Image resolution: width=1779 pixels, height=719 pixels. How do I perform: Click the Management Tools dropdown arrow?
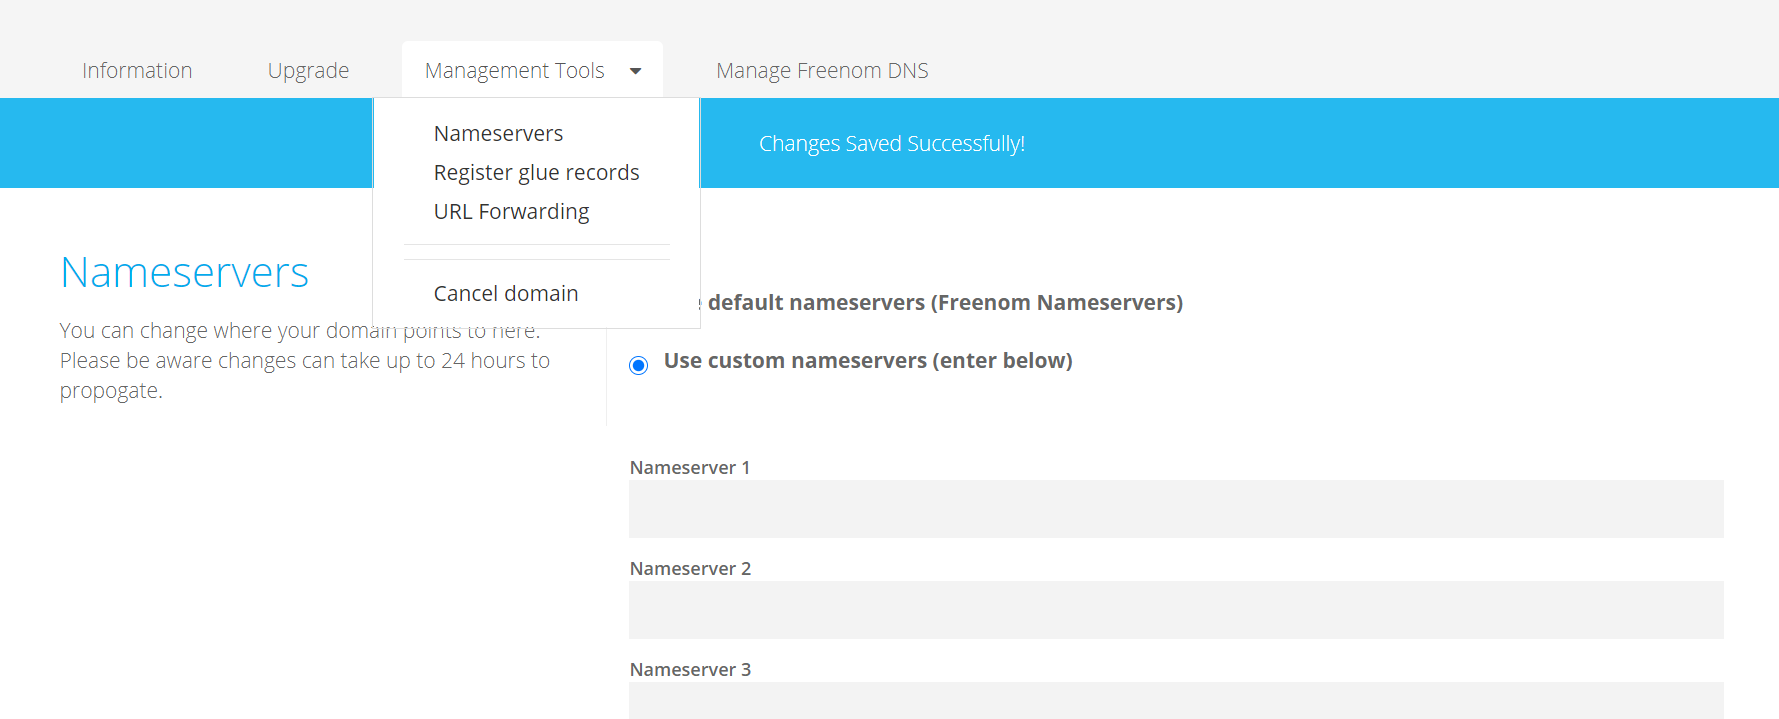point(635,71)
